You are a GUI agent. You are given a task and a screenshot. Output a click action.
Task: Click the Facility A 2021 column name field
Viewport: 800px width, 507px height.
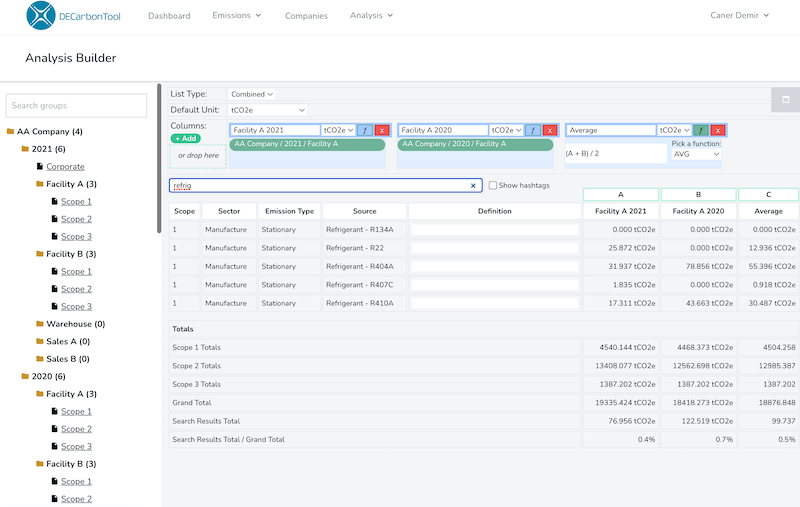275,130
